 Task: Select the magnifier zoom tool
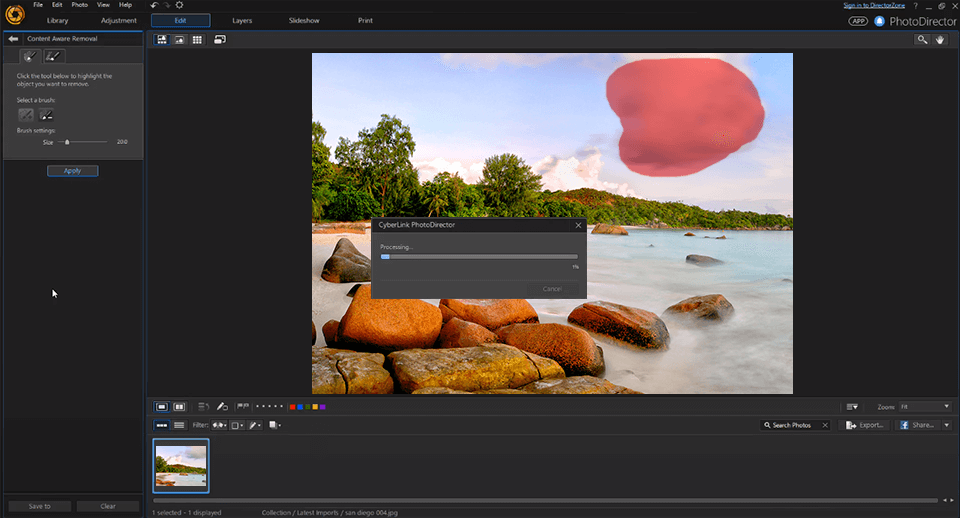(x=922, y=39)
